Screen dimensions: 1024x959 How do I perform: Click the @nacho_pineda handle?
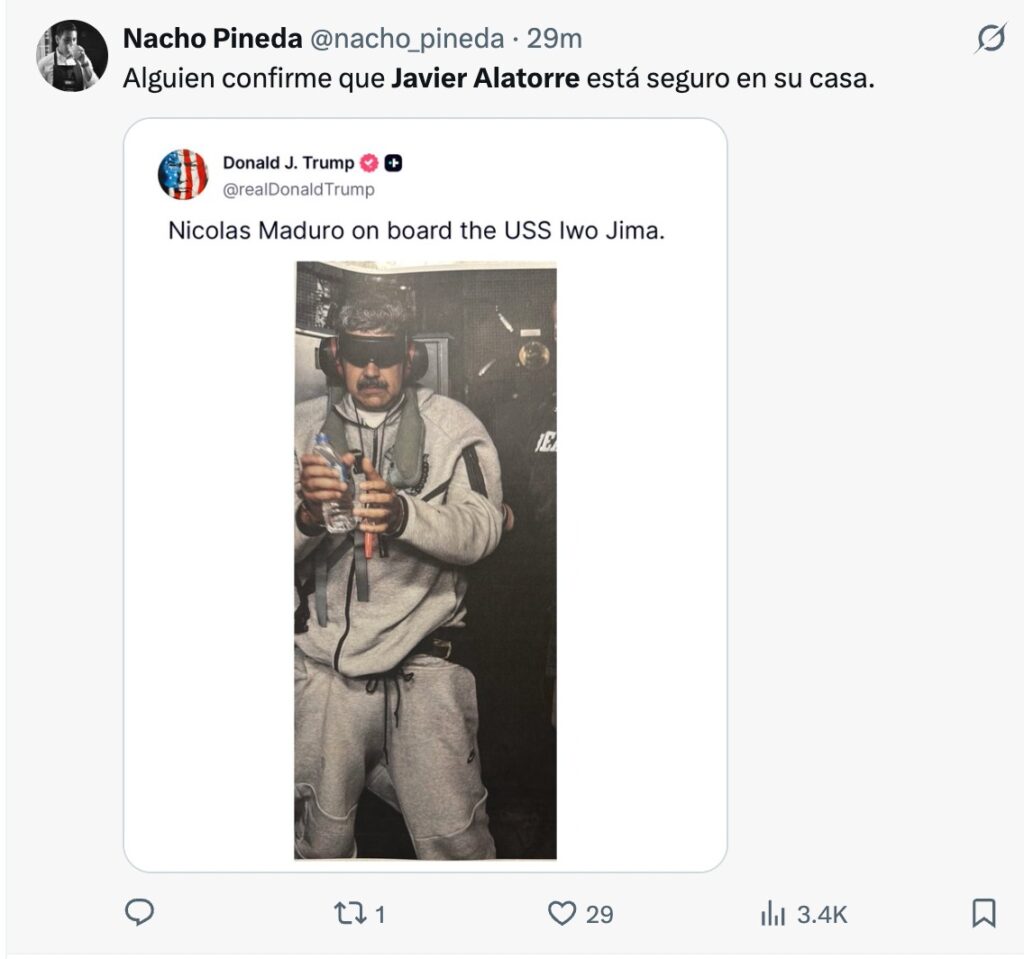tap(411, 39)
